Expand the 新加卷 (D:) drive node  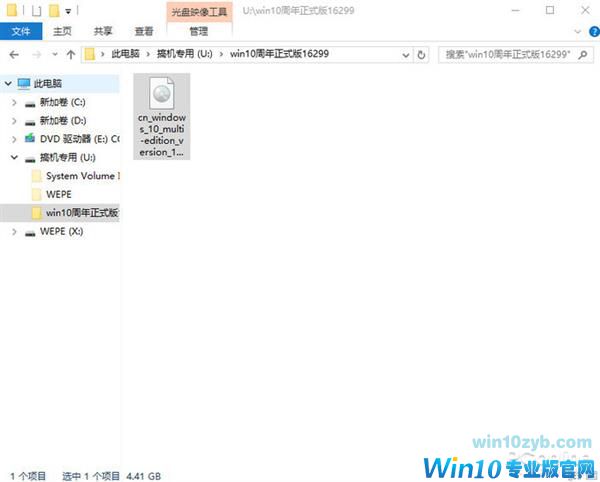point(14,121)
